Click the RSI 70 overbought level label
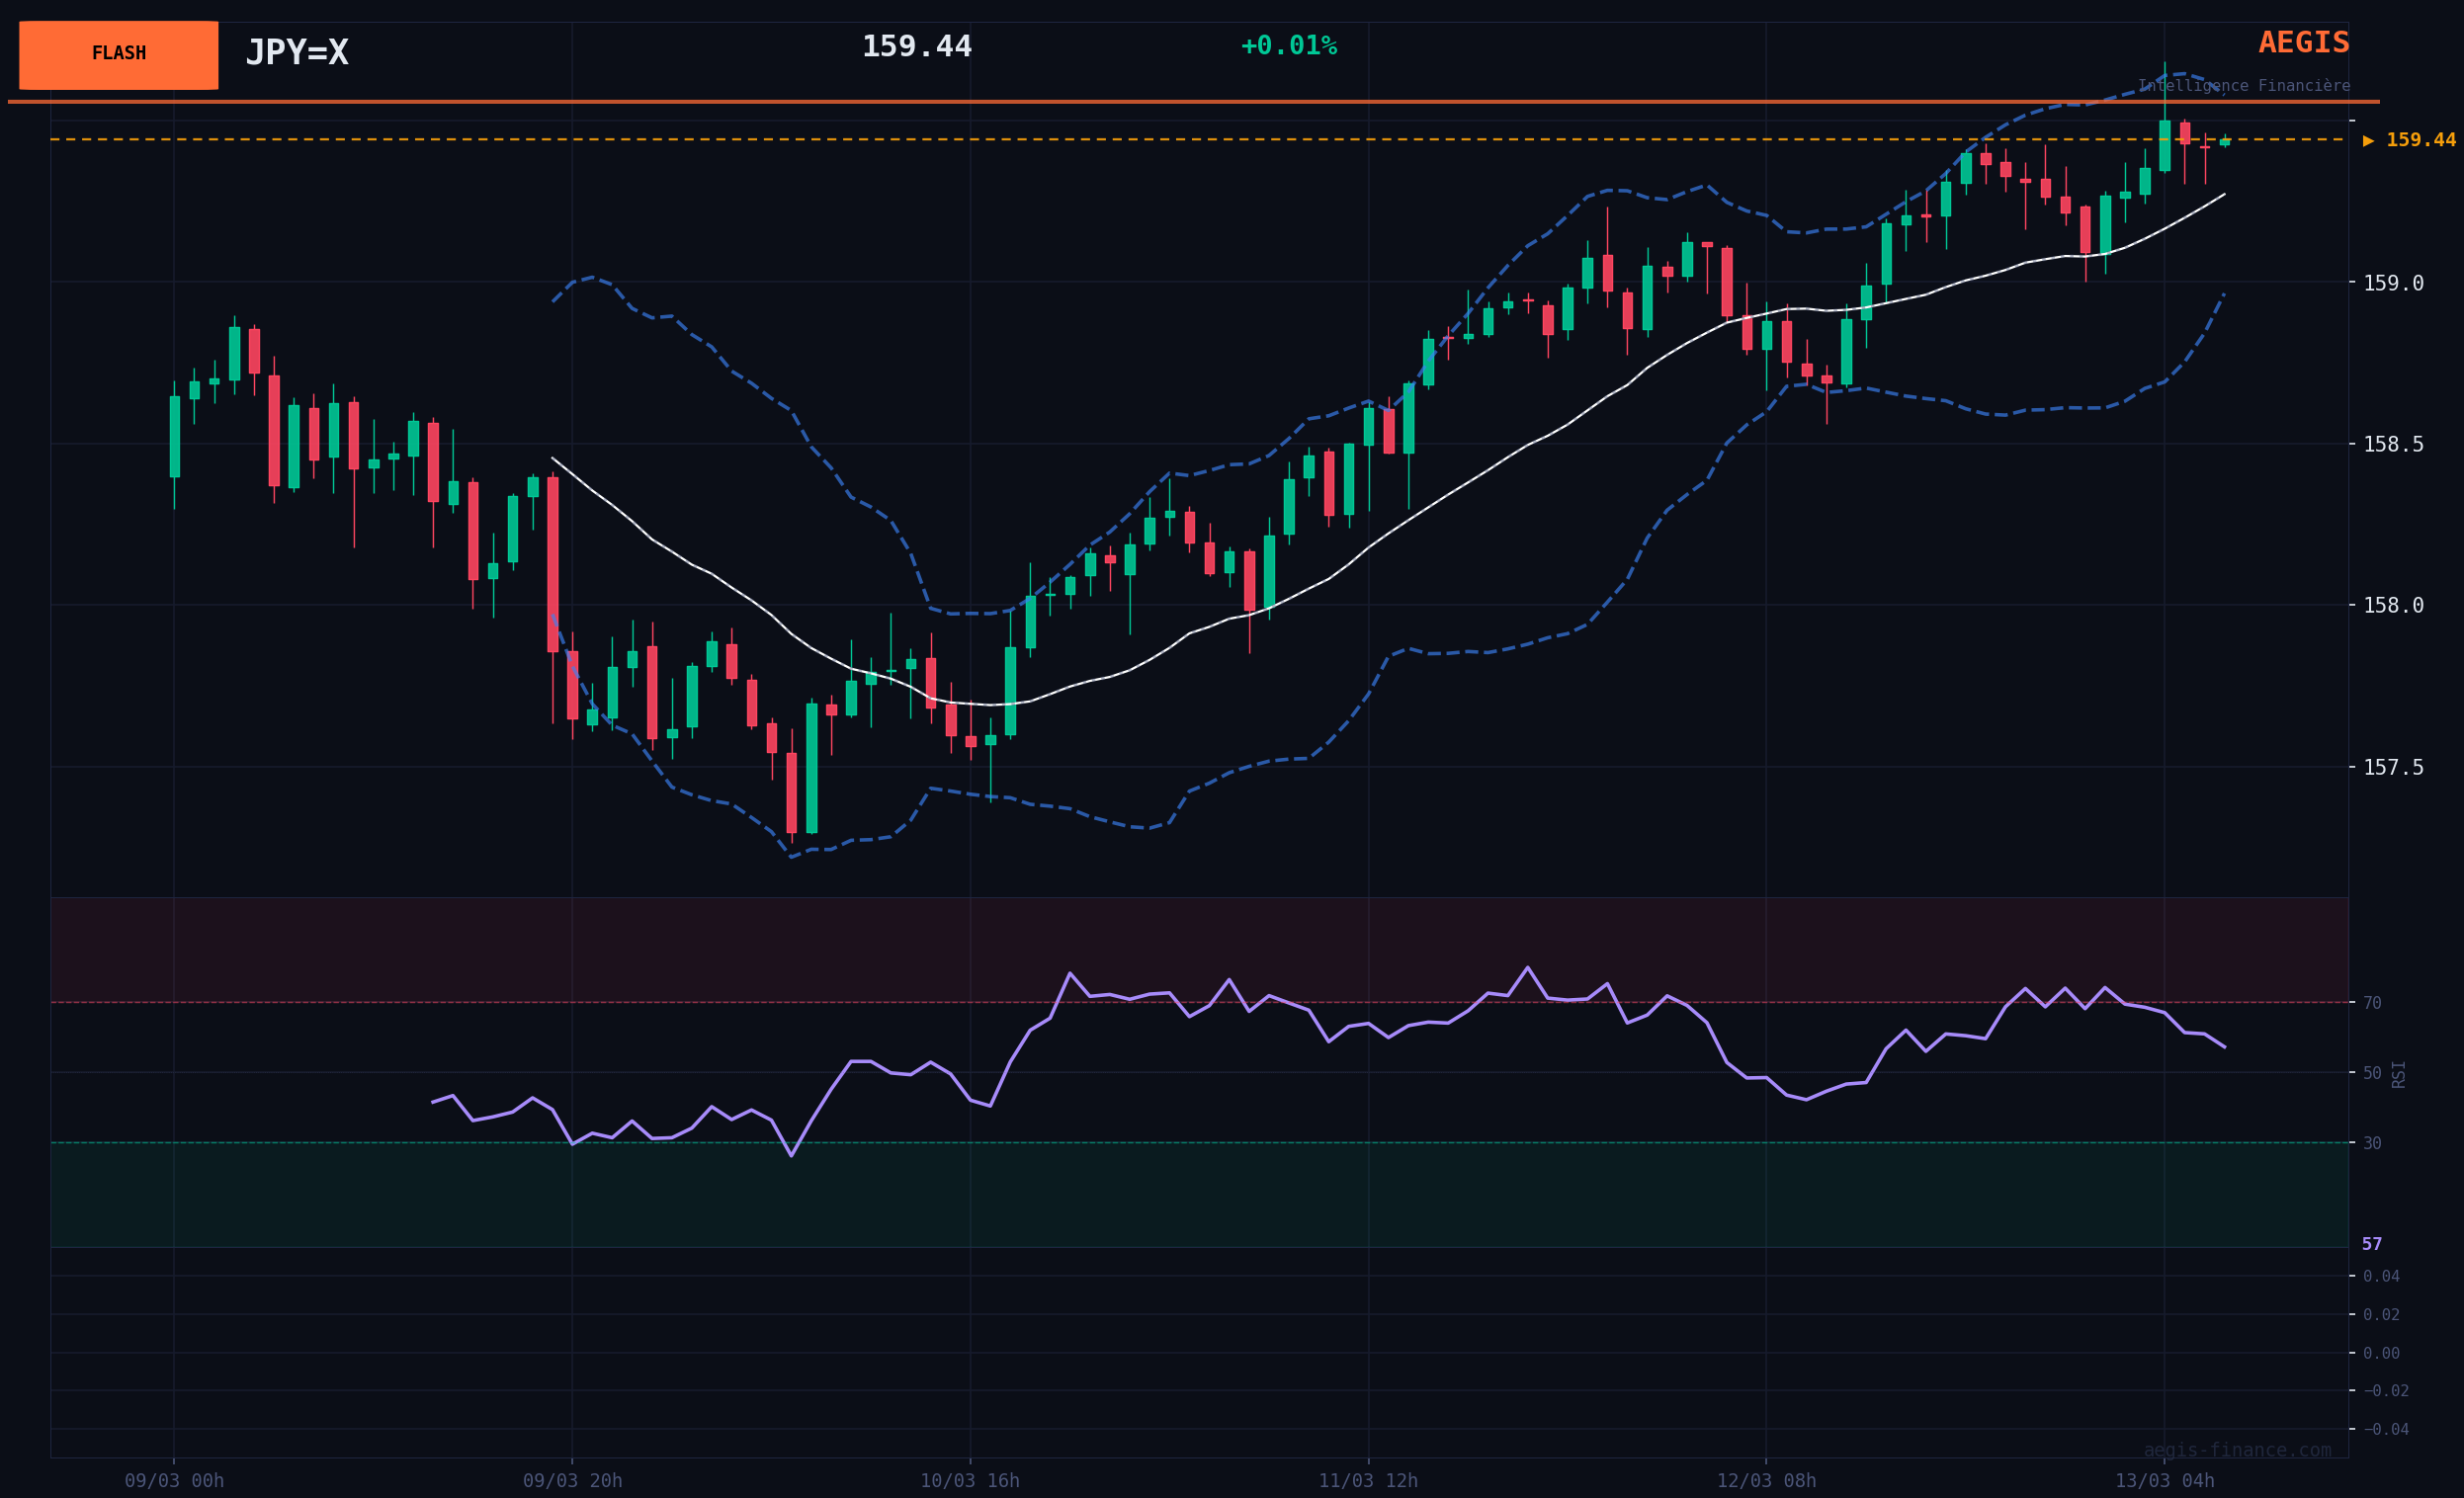The image size is (2464, 1498). pos(2372,1003)
